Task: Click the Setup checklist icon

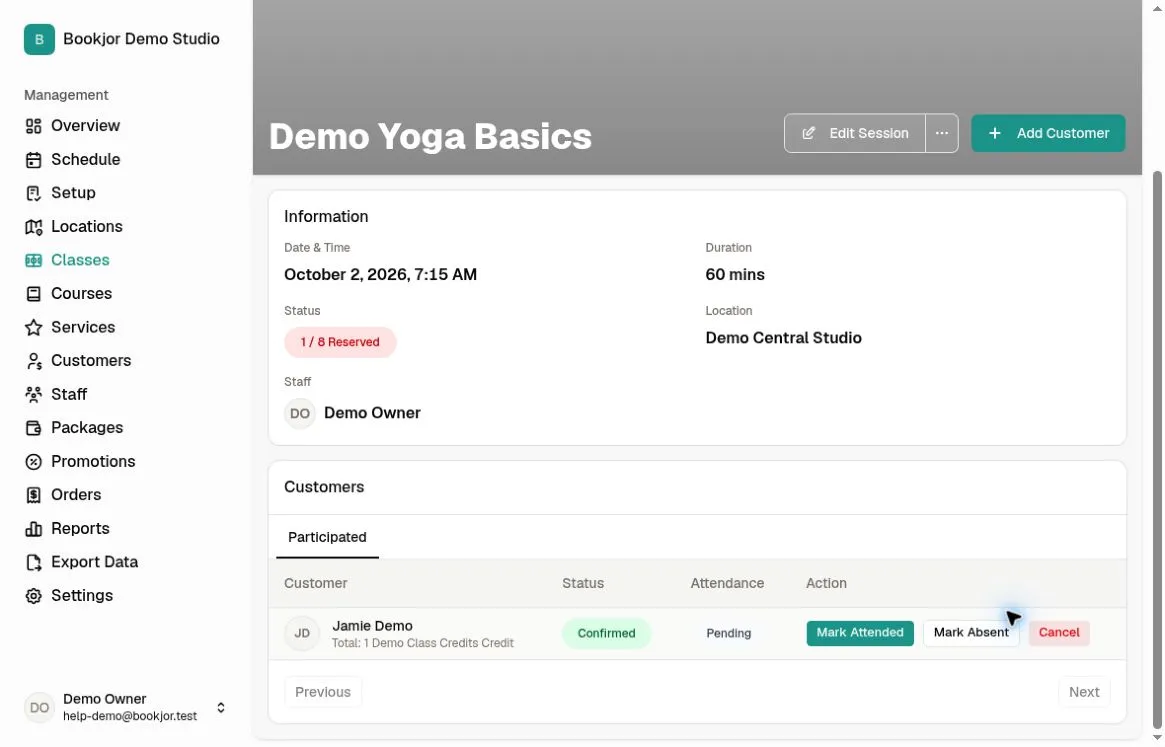Action: [x=33, y=193]
